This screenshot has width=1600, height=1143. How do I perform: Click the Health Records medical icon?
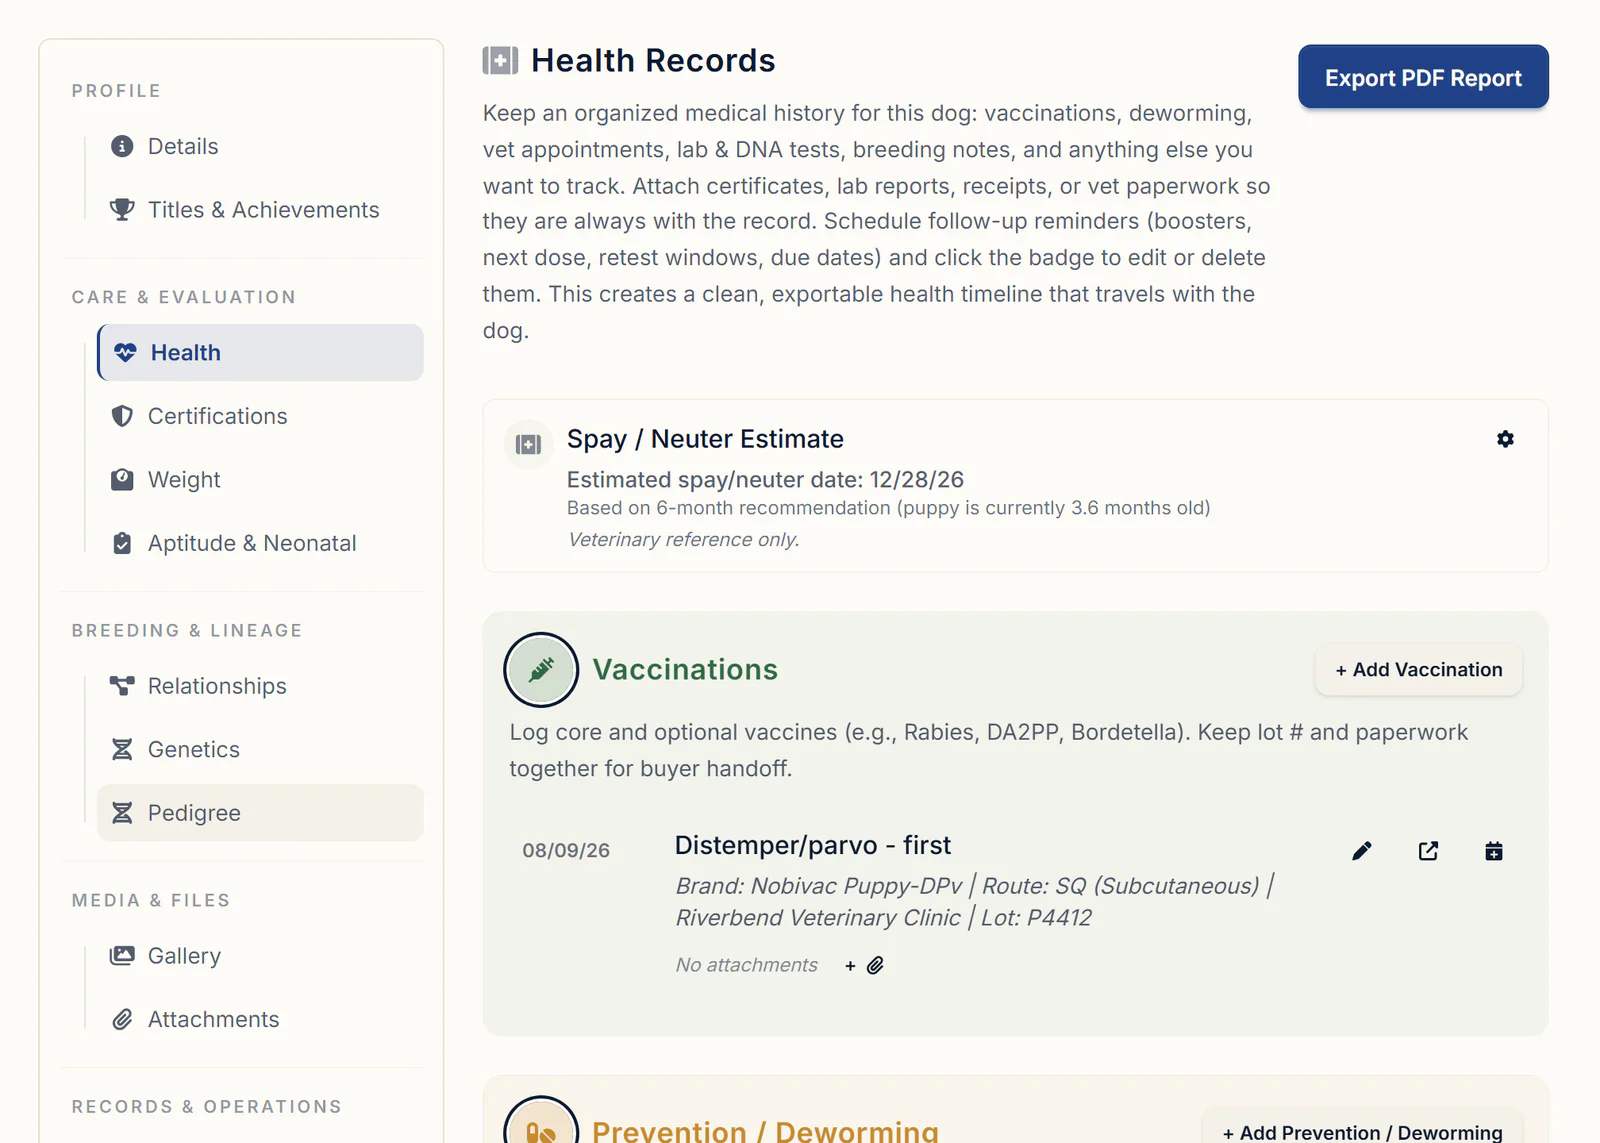pyautogui.click(x=500, y=60)
